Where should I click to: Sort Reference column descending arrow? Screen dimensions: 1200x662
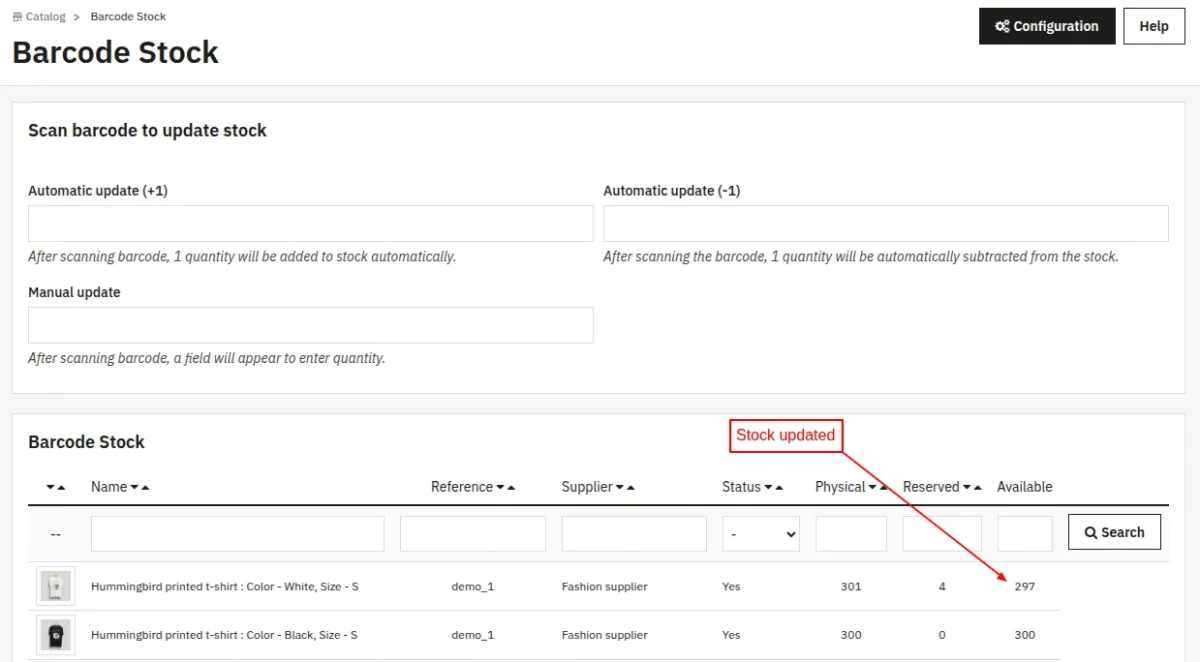coord(501,488)
